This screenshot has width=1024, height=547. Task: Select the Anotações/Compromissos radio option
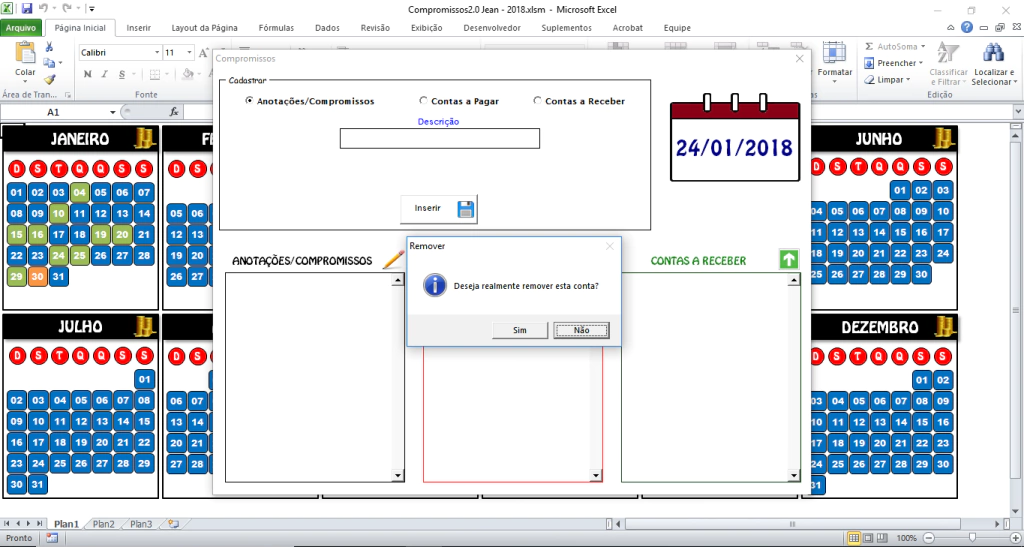click(x=249, y=101)
